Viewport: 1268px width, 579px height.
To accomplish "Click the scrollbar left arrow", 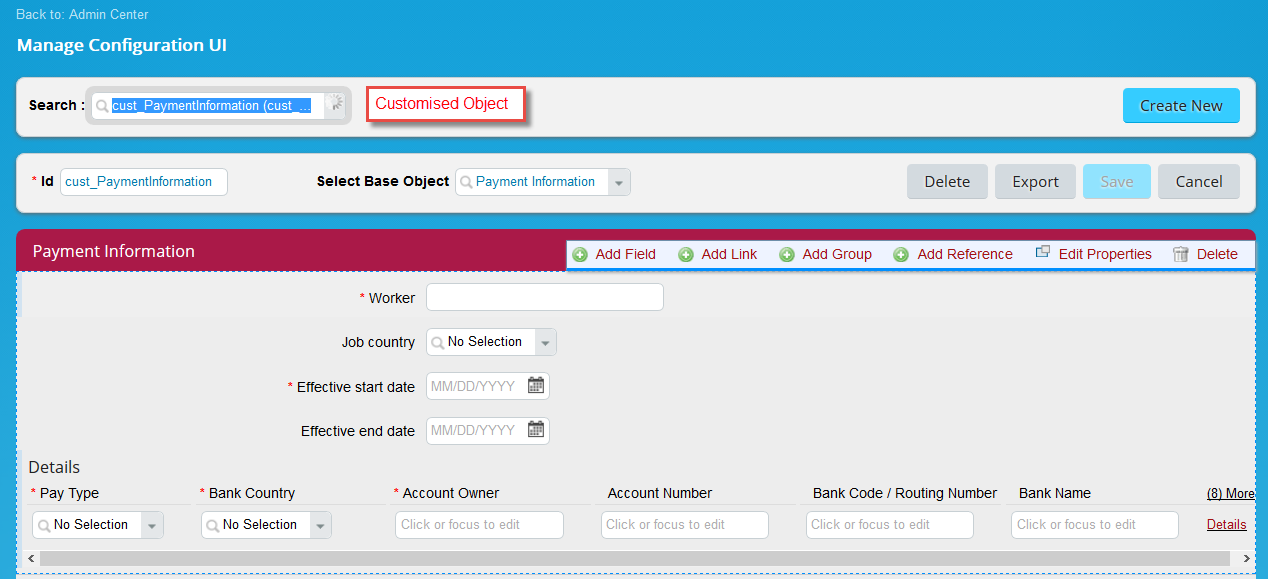I will coord(31,558).
